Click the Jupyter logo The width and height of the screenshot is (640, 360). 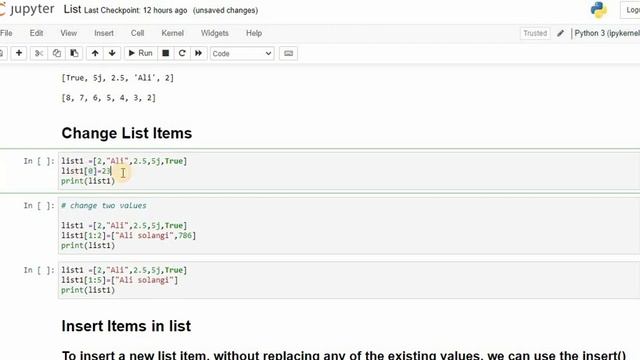(27, 9)
